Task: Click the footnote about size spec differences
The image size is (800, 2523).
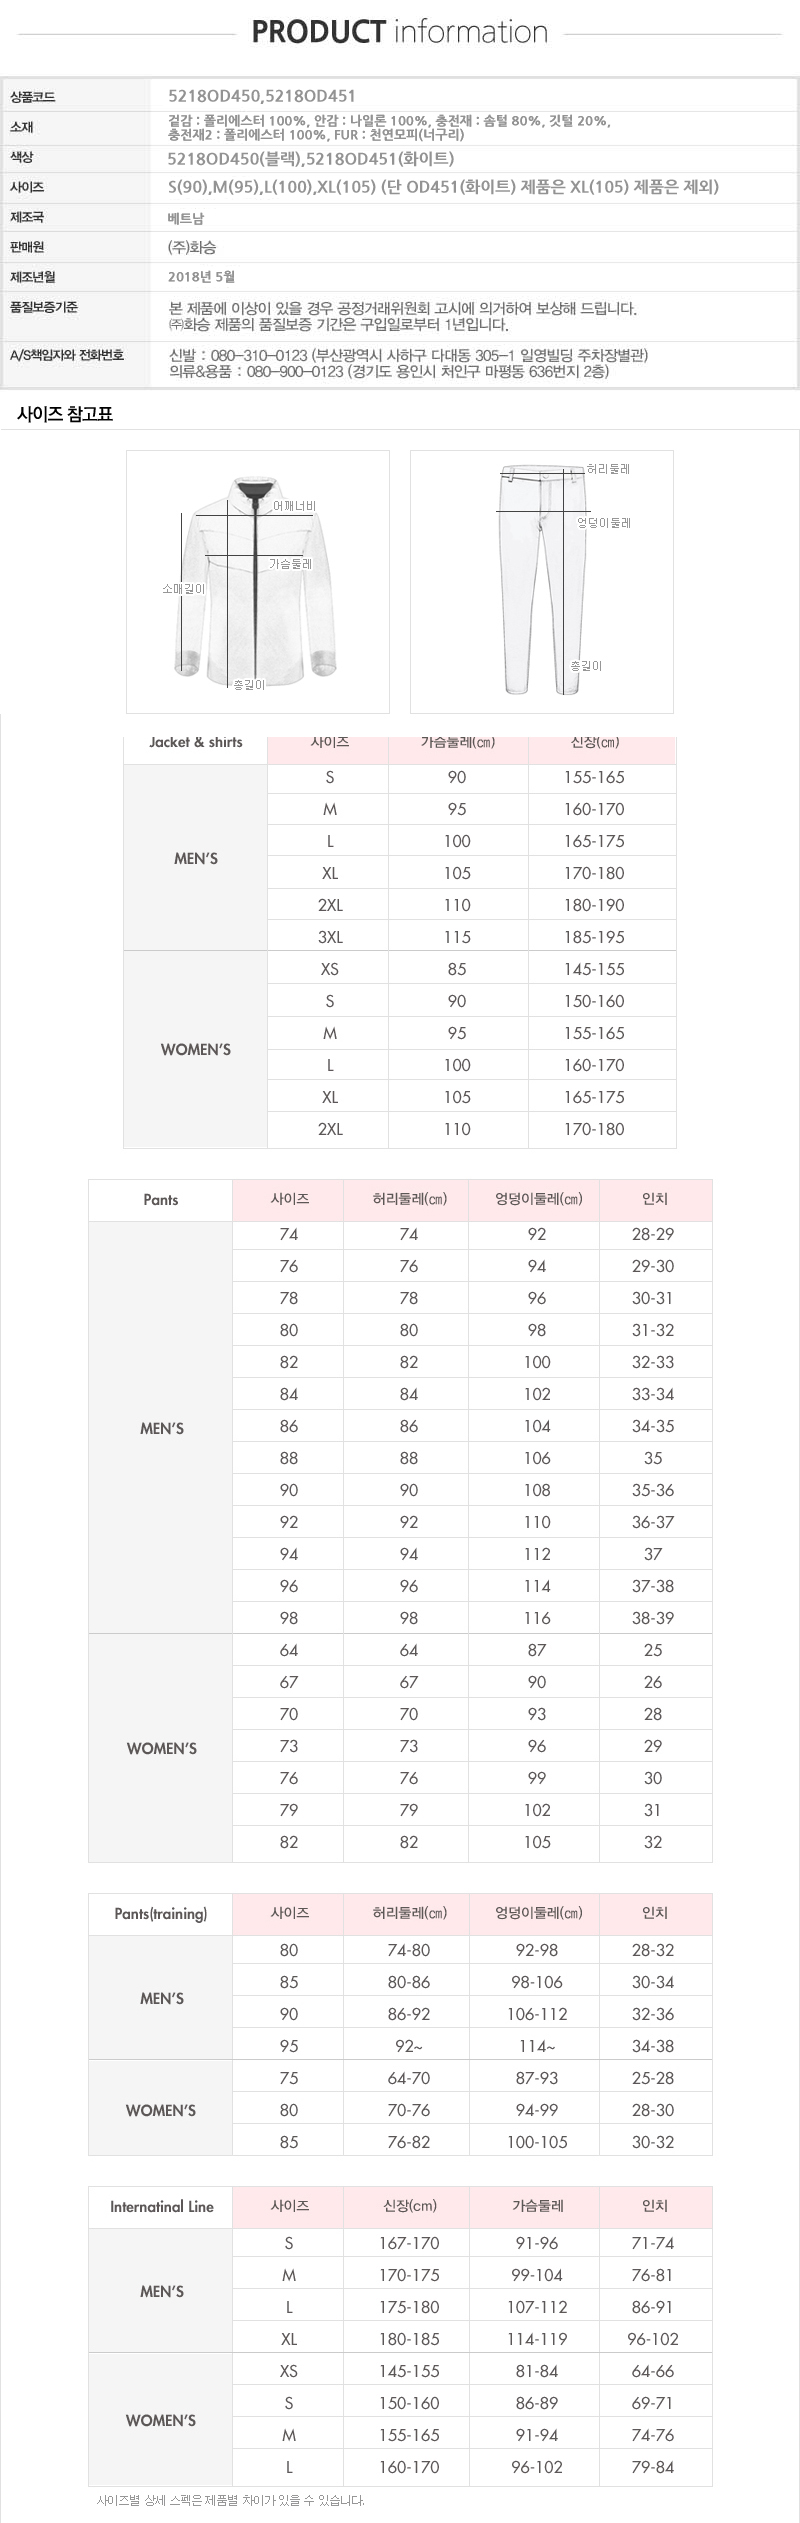Action: pos(230,2500)
